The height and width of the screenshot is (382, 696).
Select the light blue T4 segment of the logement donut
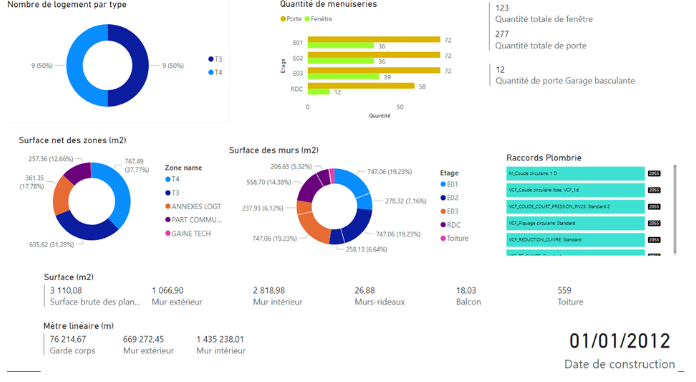pyautogui.click(x=75, y=66)
